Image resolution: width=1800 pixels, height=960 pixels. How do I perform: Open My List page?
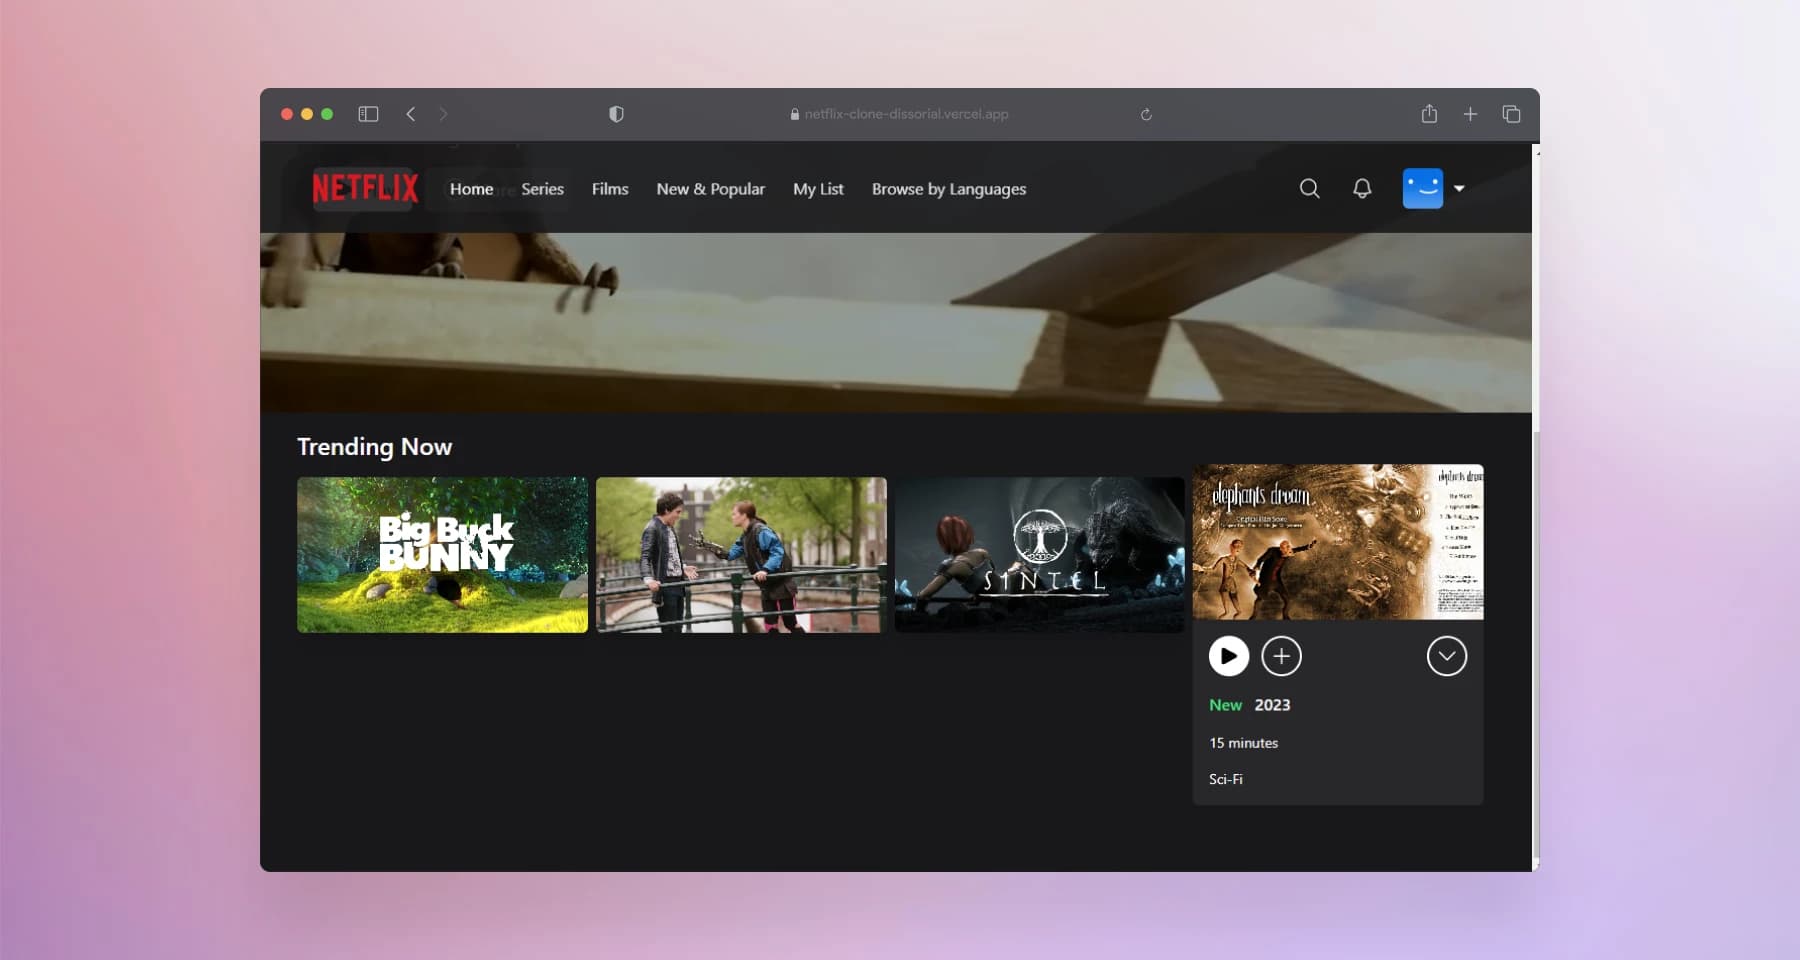[818, 189]
